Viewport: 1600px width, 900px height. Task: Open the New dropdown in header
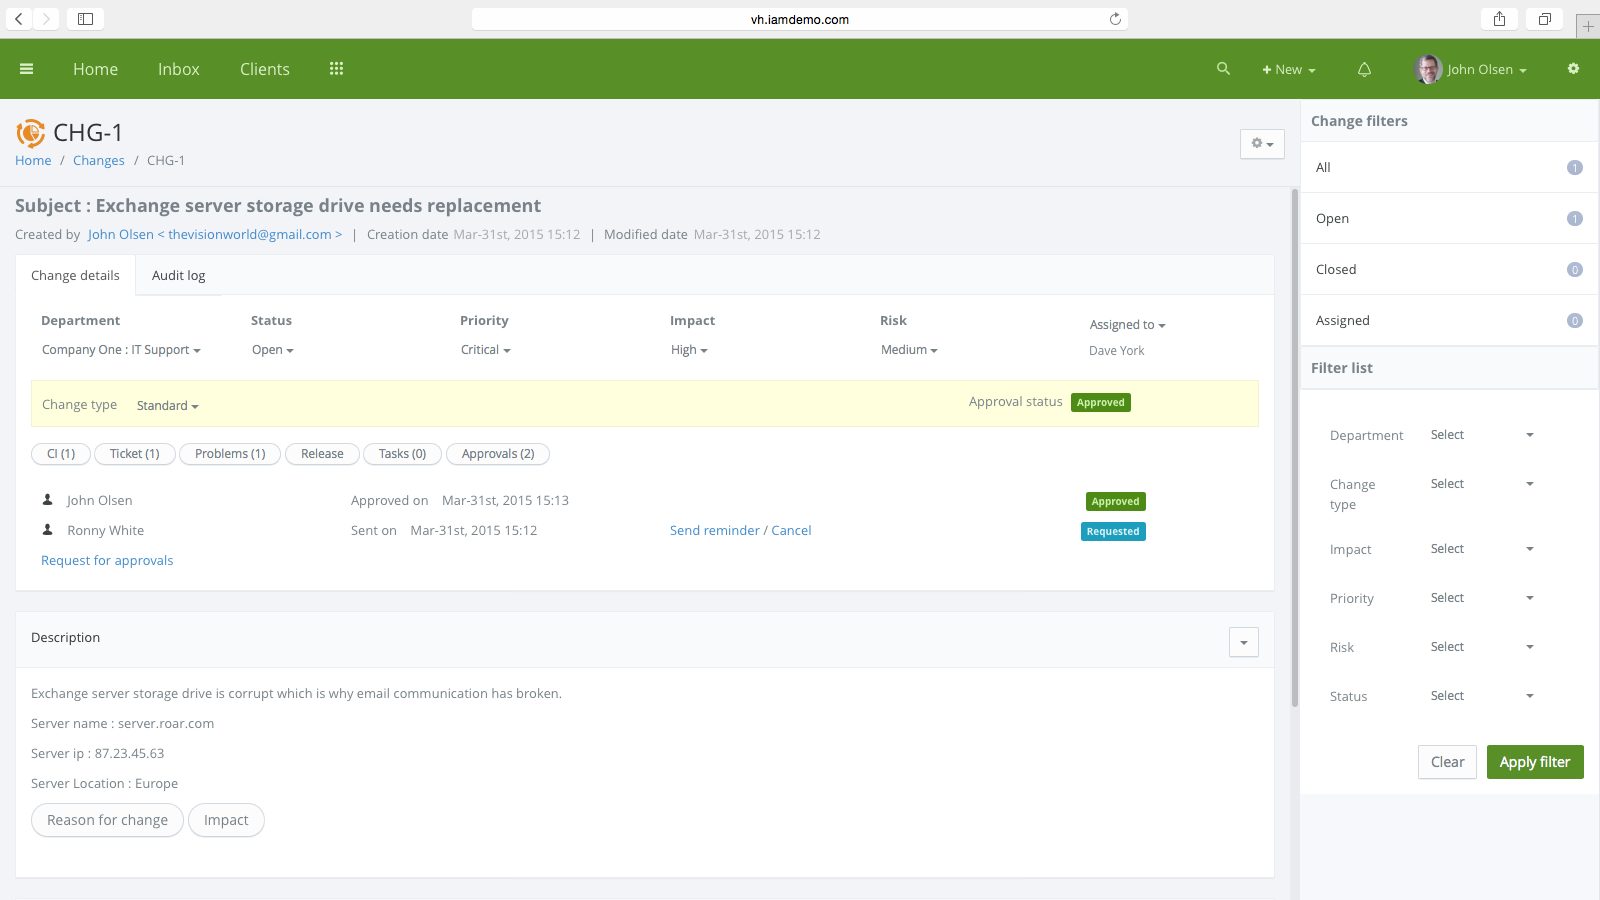1289,70
